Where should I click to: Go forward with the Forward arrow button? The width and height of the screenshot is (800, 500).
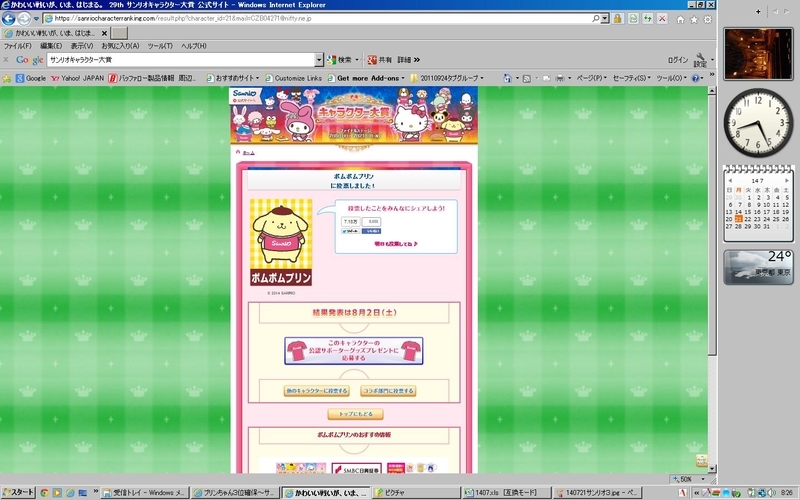[24, 19]
